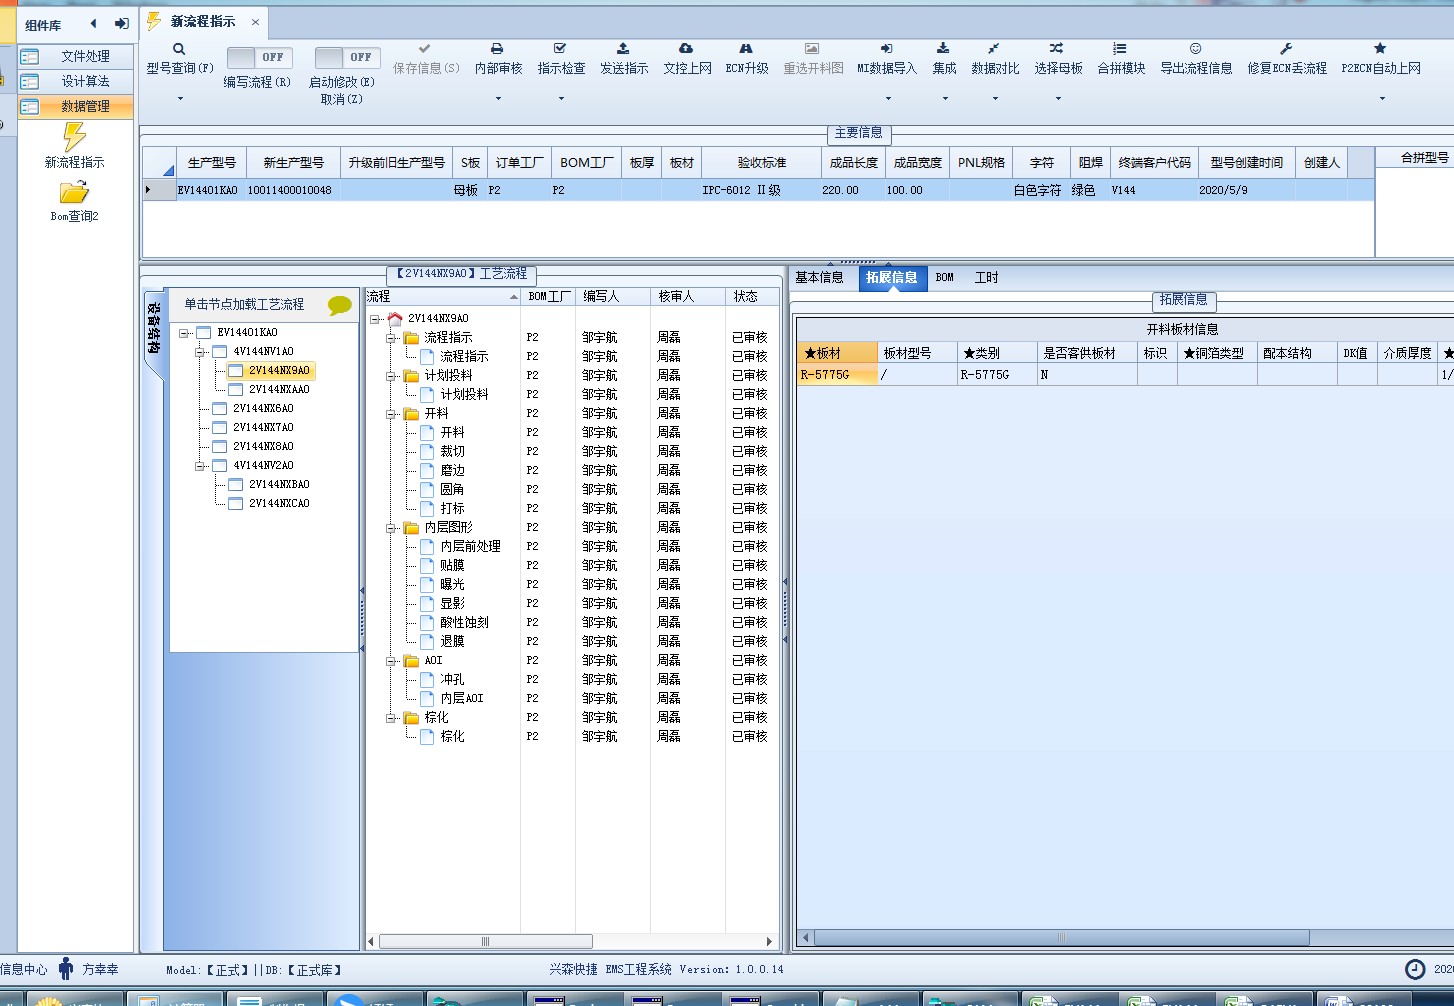This screenshot has height=1006, width=1454.
Task: Select the EV14401KA0 row in 主要信息
Action: [x=760, y=190]
